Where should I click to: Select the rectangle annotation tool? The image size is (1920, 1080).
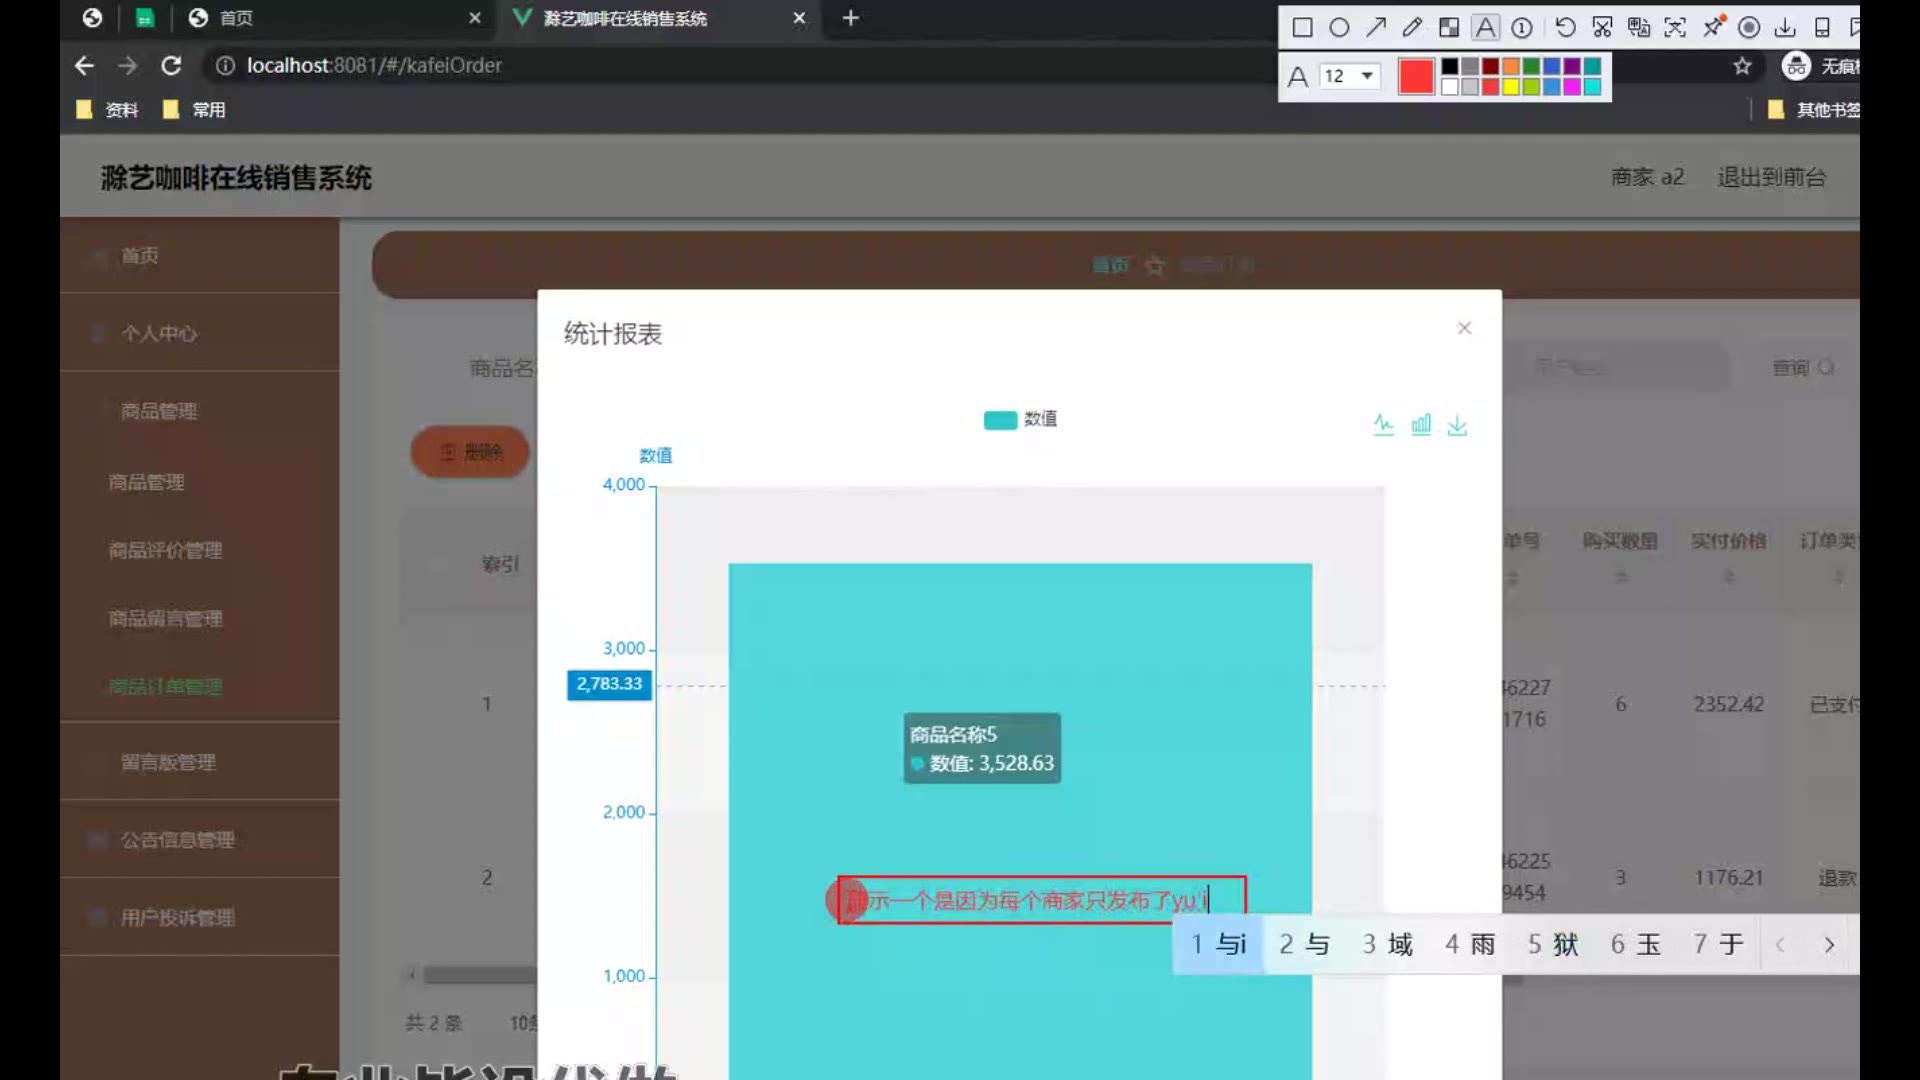[1302, 27]
